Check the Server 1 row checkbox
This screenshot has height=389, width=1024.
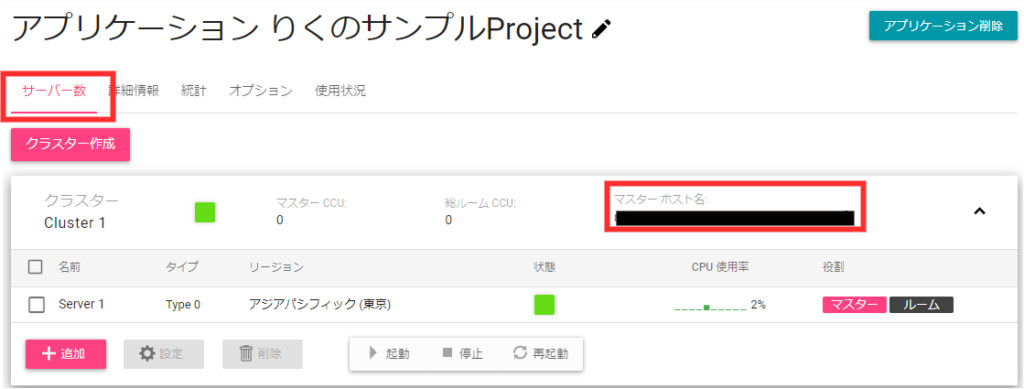pos(37,305)
